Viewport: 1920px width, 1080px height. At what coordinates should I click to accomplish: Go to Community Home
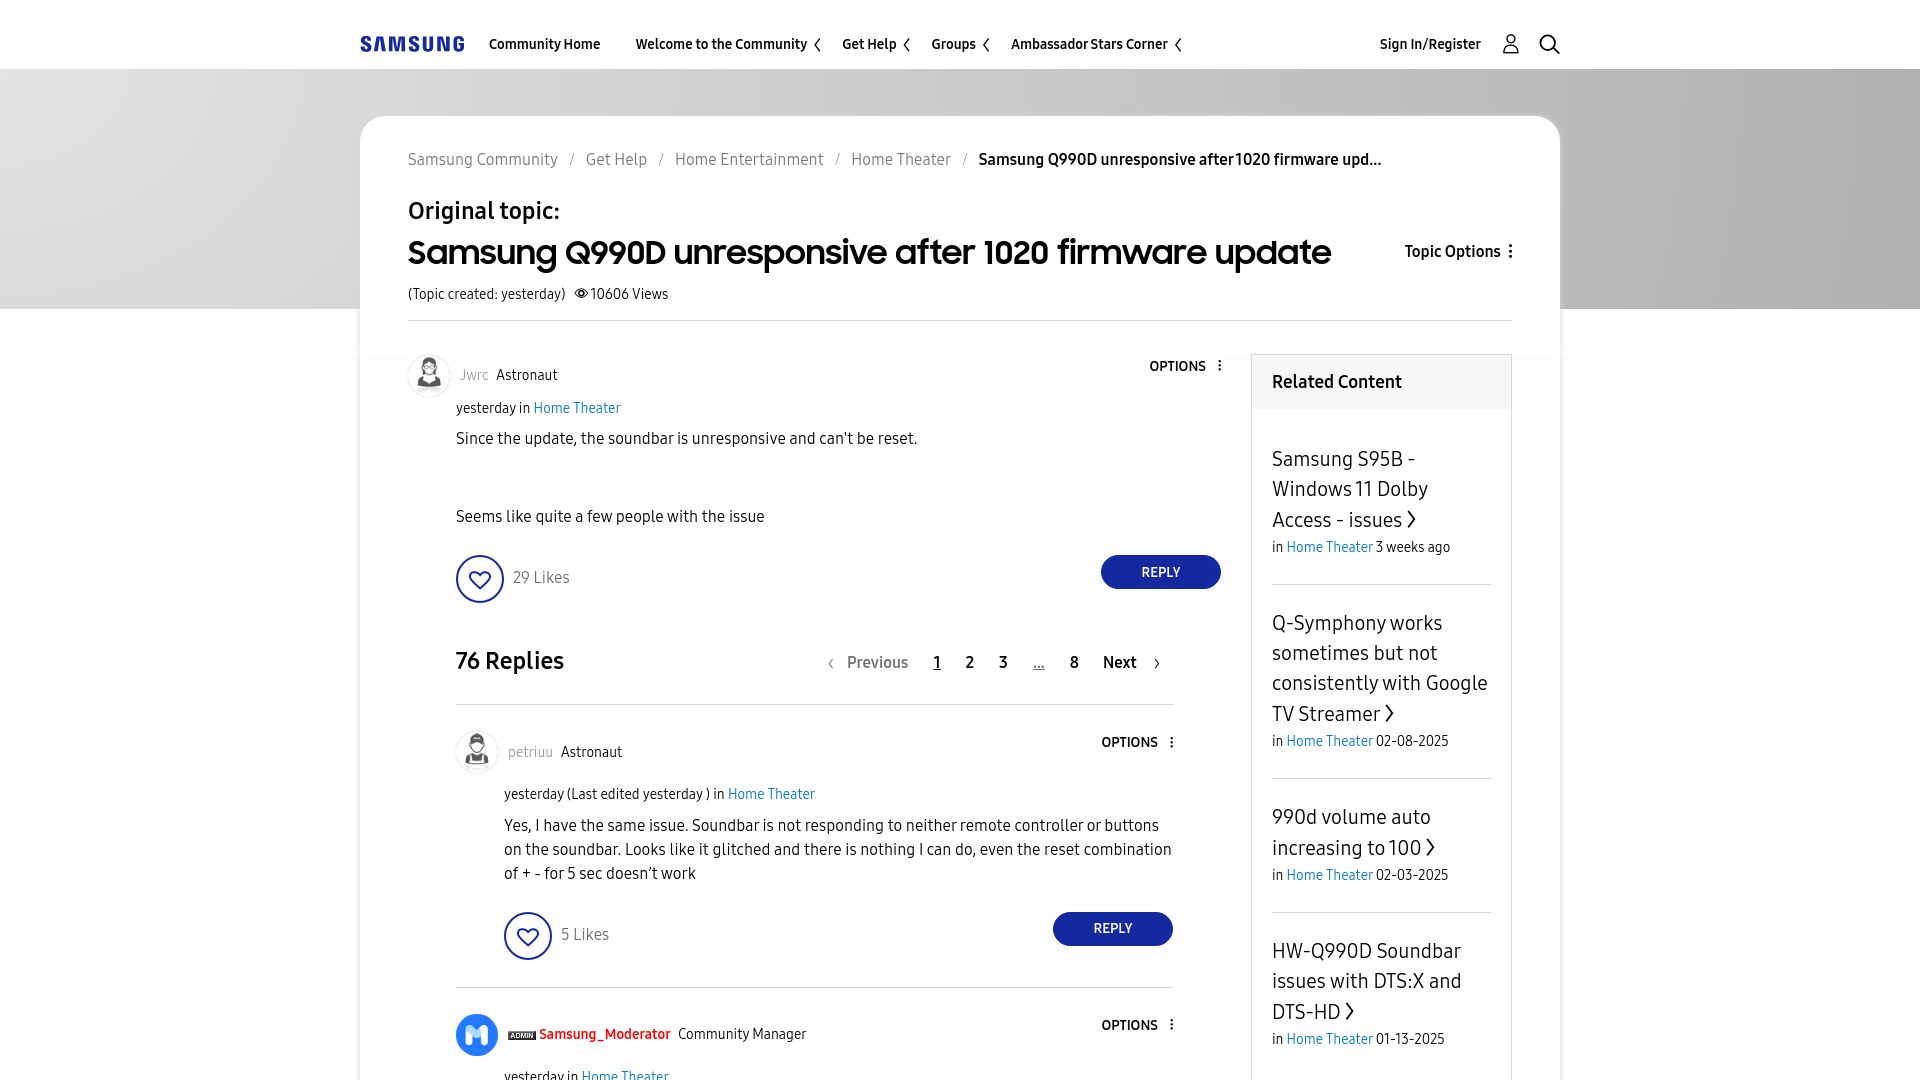(x=544, y=44)
